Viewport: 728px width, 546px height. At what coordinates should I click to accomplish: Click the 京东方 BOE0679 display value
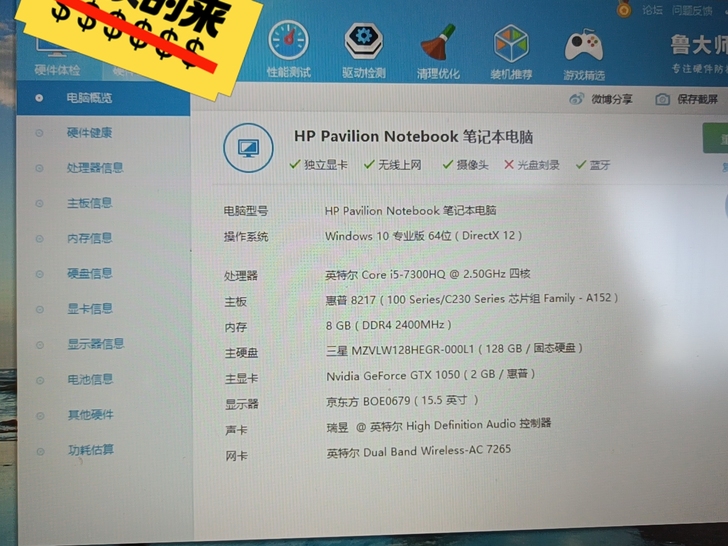coord(402,401)
